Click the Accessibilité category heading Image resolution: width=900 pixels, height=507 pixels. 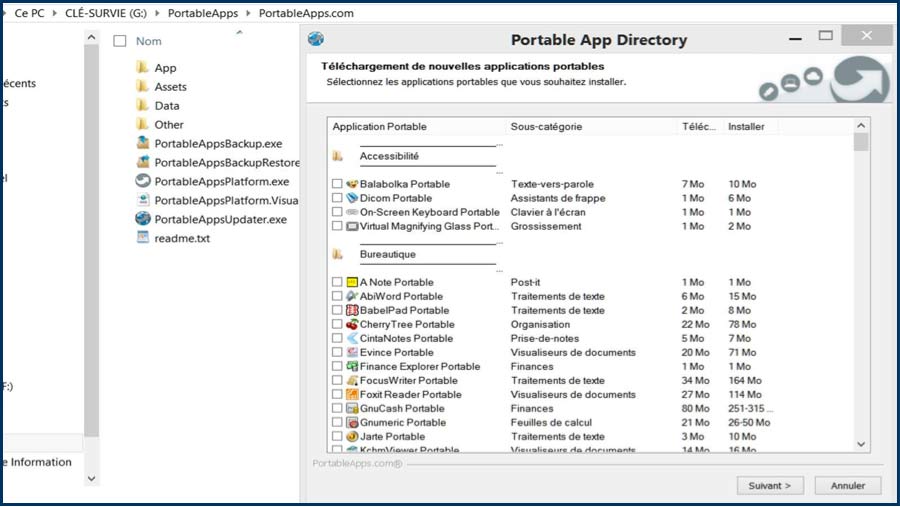[389, 156]
